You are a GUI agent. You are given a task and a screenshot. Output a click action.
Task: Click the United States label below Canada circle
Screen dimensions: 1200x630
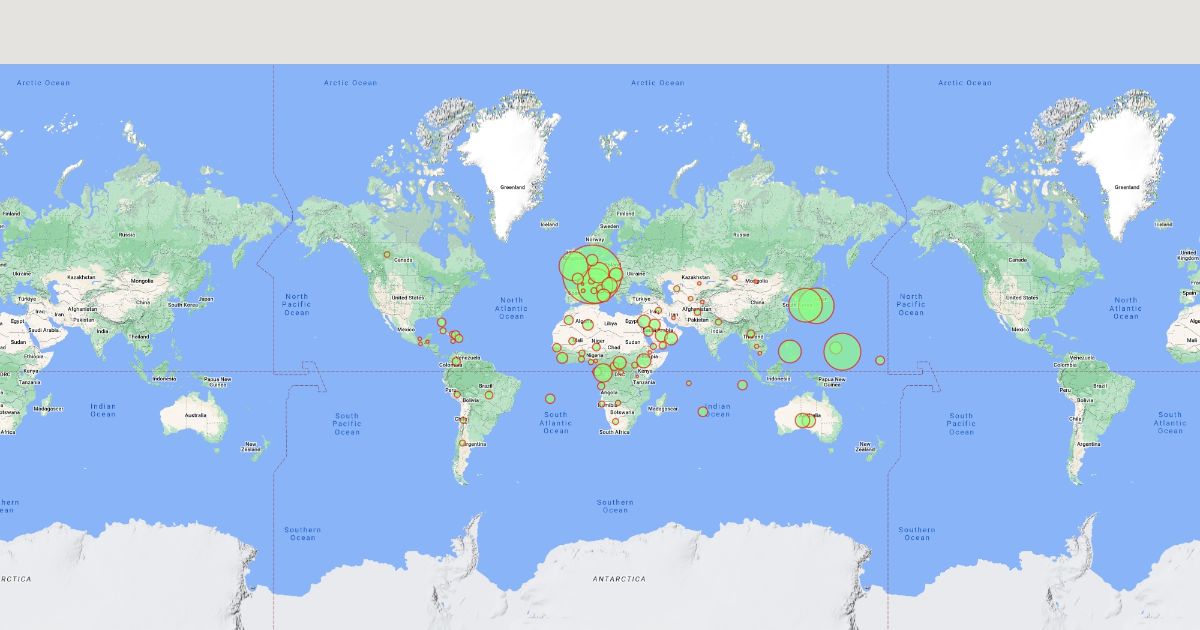(x=408, y=297)
